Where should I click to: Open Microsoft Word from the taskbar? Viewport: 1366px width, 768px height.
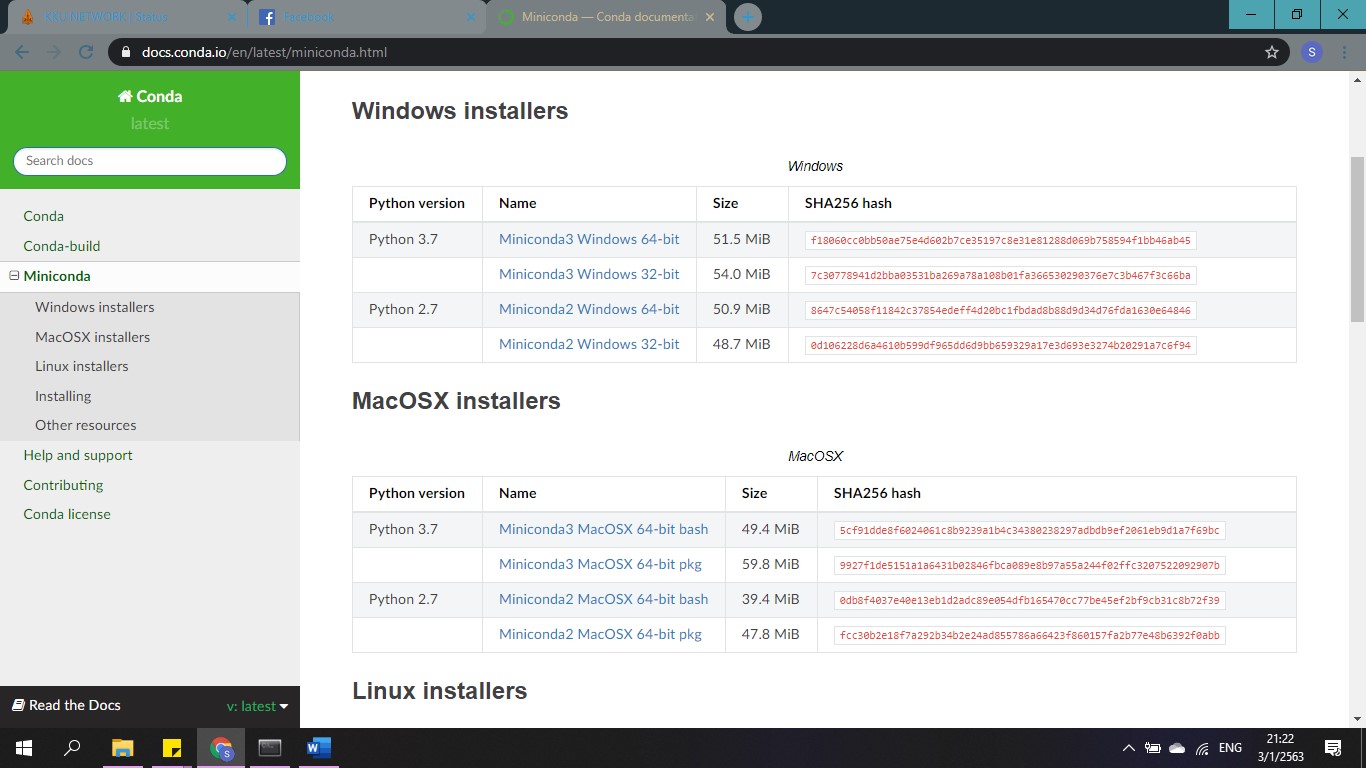[318, 747]
